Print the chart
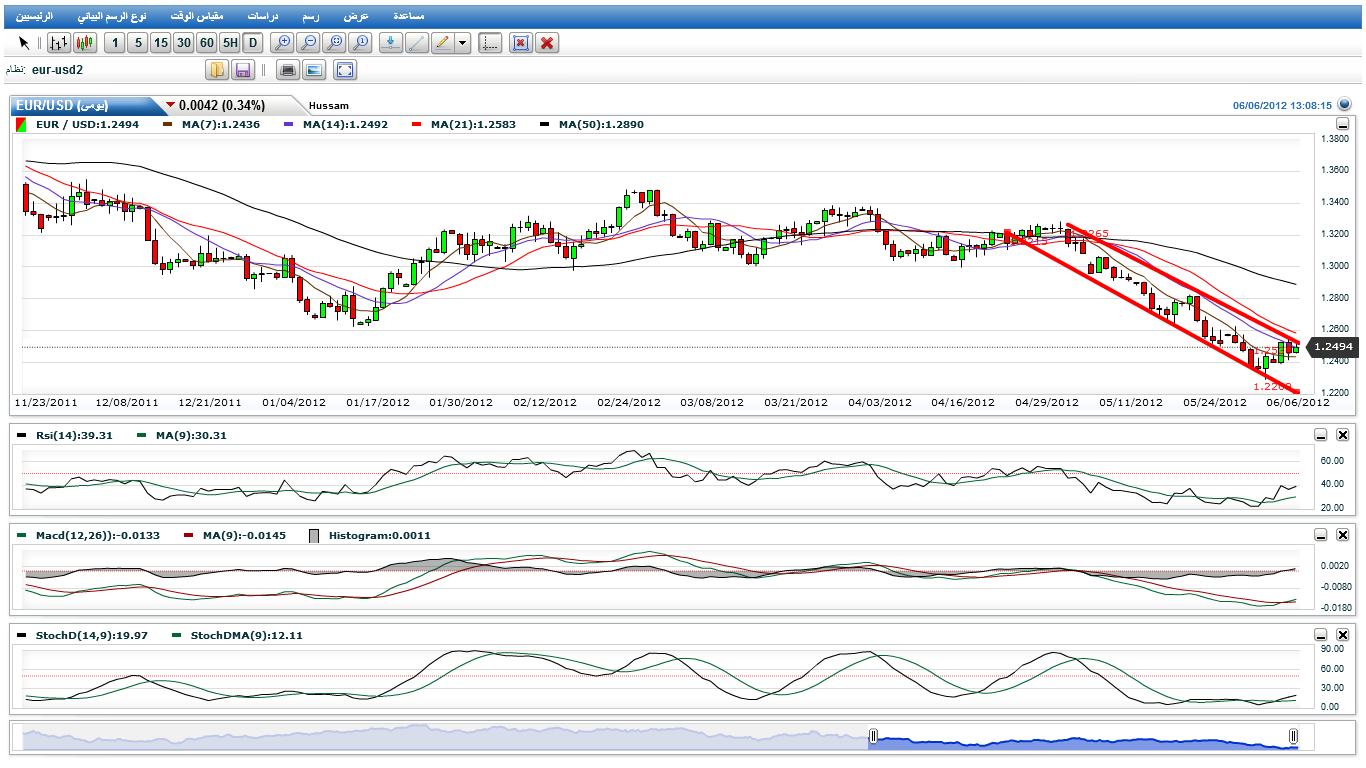 coord(289,70)
